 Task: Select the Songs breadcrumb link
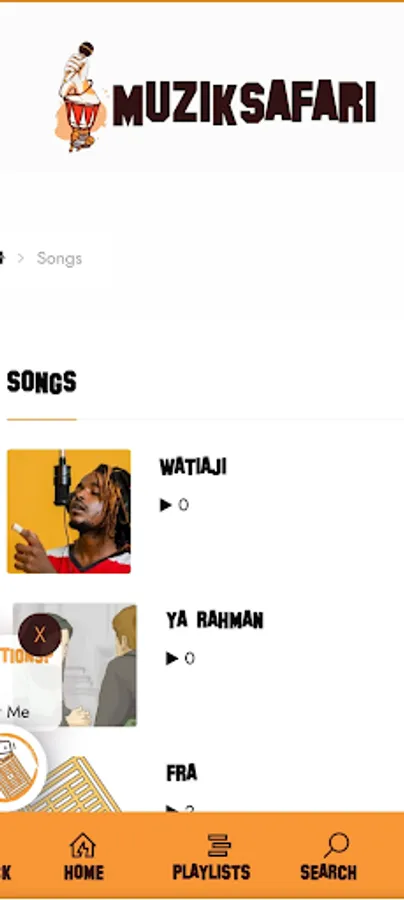tap(59, 258)
